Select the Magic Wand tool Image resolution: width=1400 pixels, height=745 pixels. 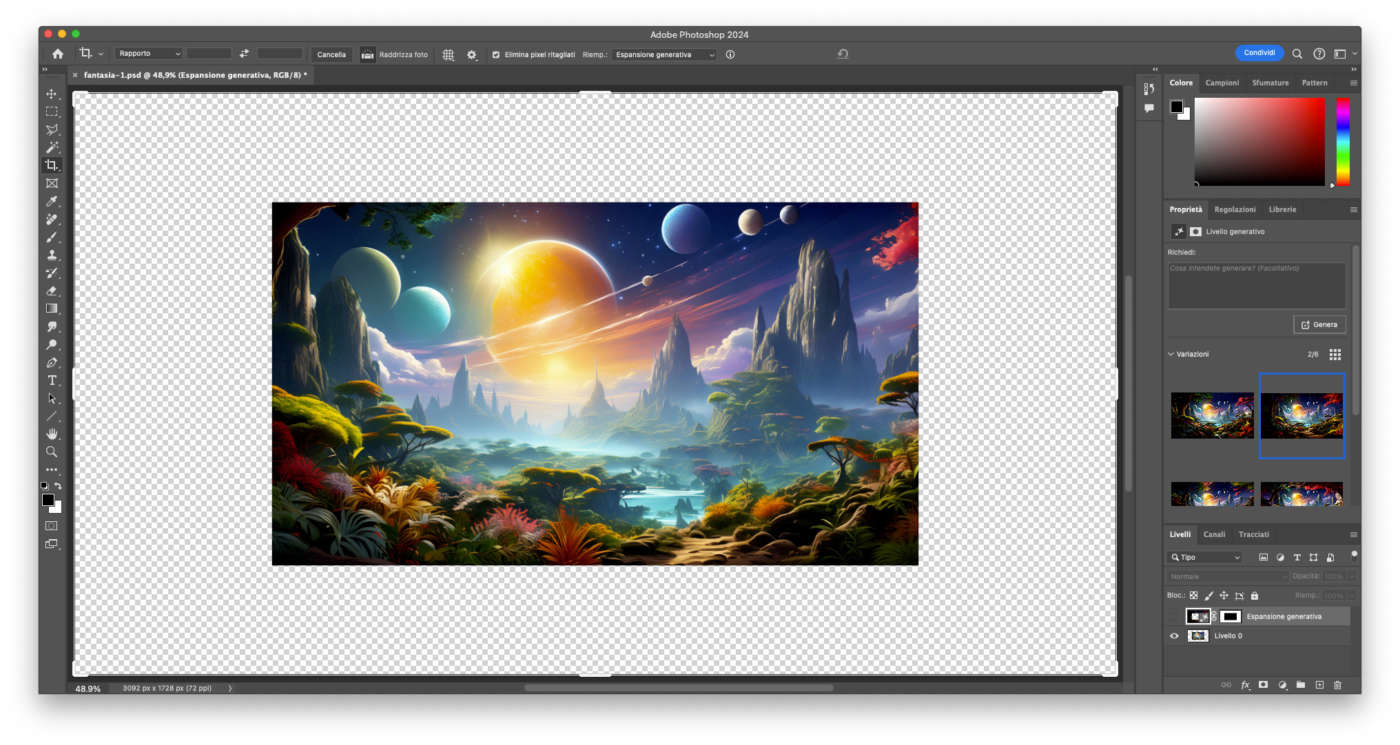[52, 147]
